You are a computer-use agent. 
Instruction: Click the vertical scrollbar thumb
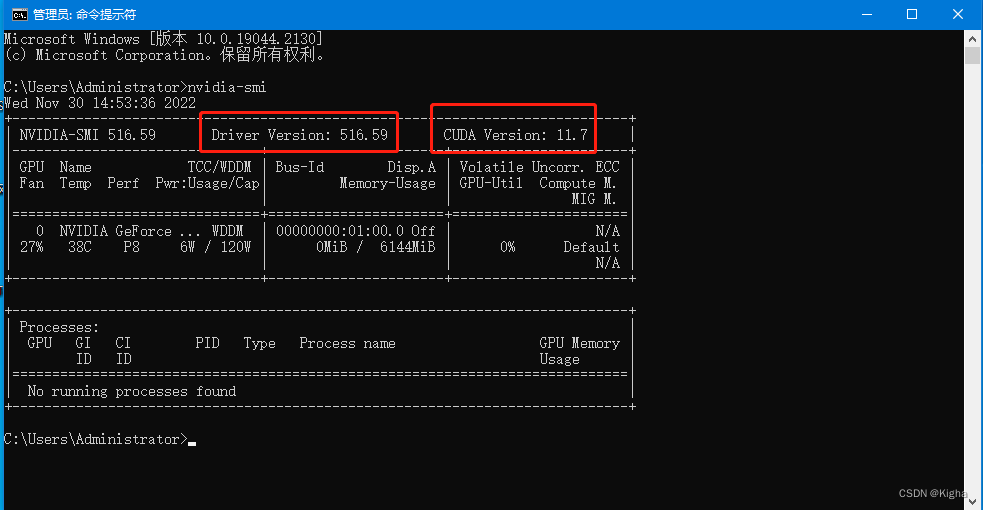coord(972,56)
